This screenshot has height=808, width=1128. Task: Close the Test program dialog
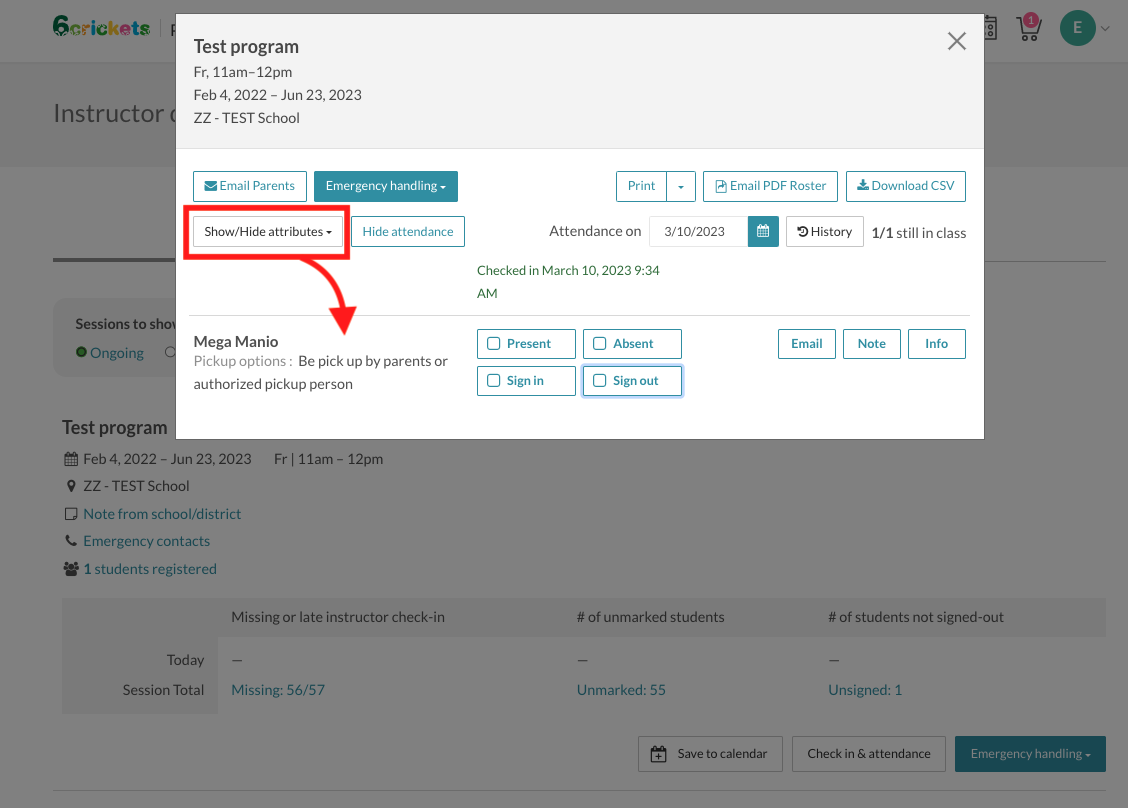pyautogui.click(x=957, y=41)
